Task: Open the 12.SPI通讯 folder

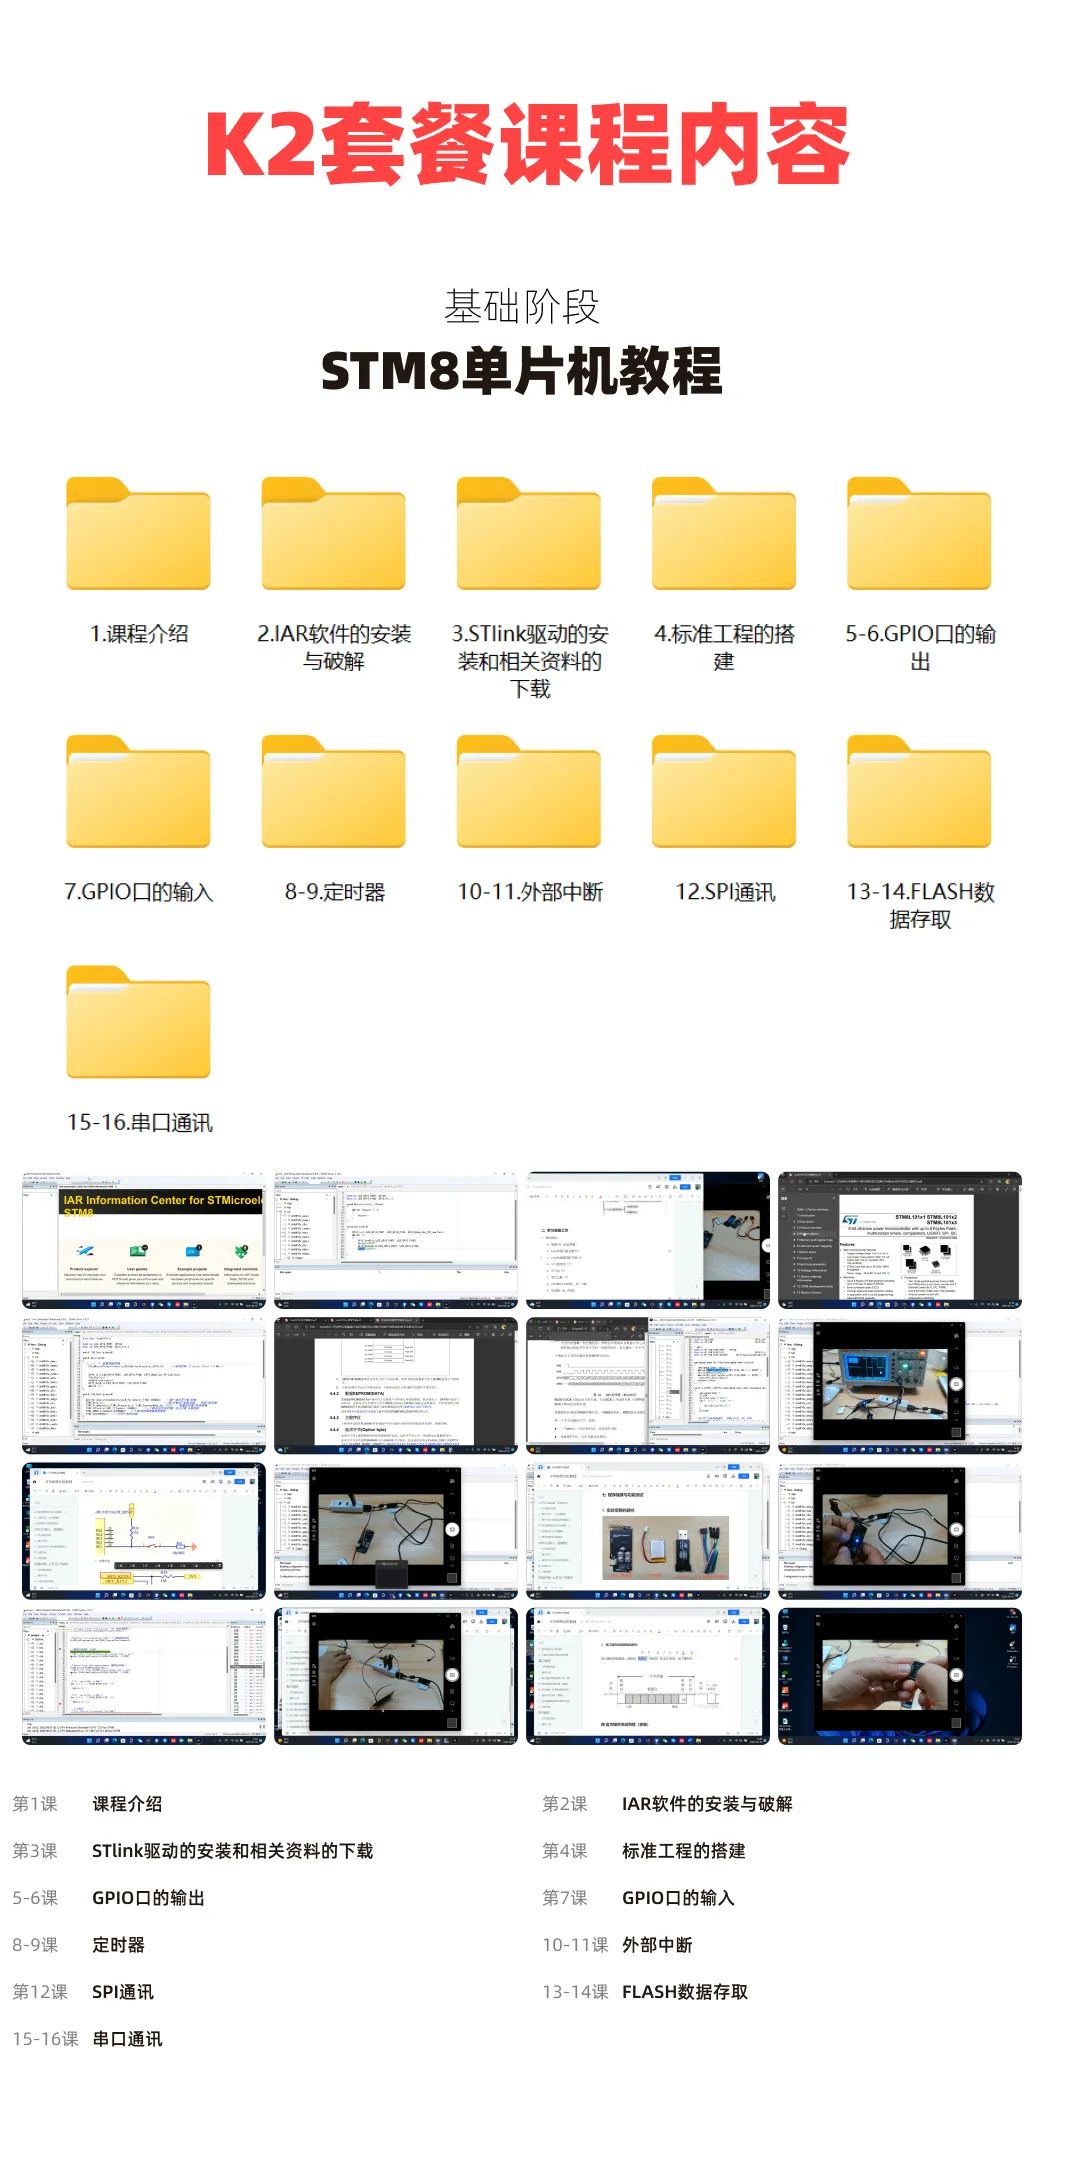Action: click(723, 793)
